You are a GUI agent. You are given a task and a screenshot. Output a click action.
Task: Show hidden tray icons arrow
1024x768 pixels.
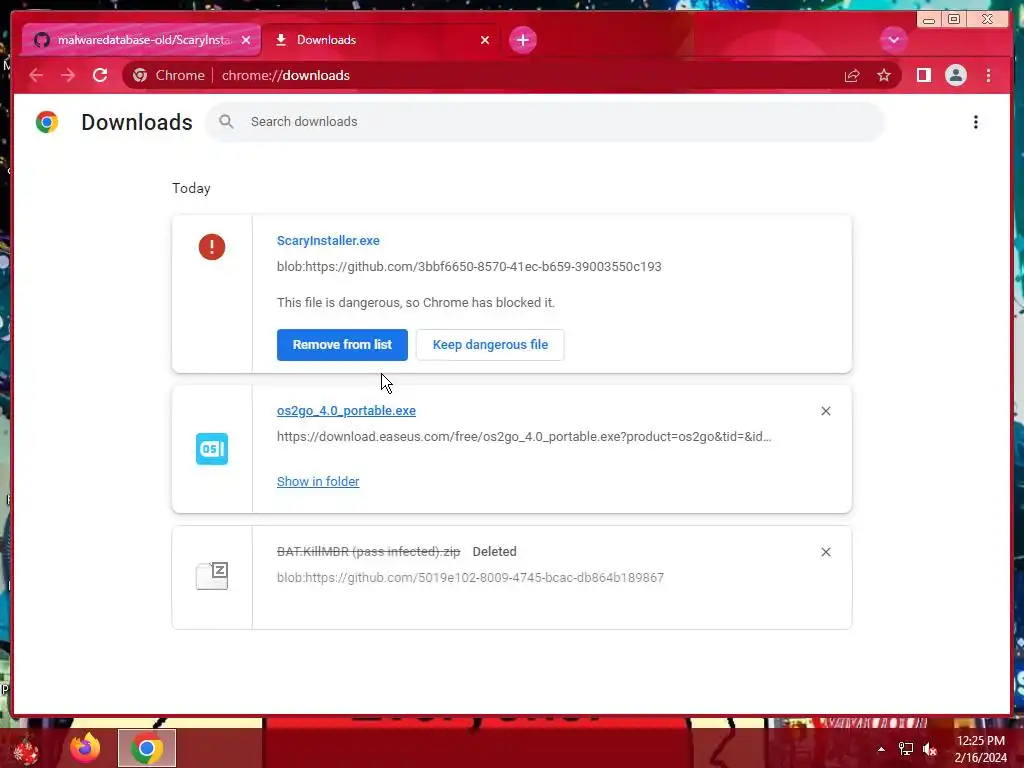click(x=881, y=749)
